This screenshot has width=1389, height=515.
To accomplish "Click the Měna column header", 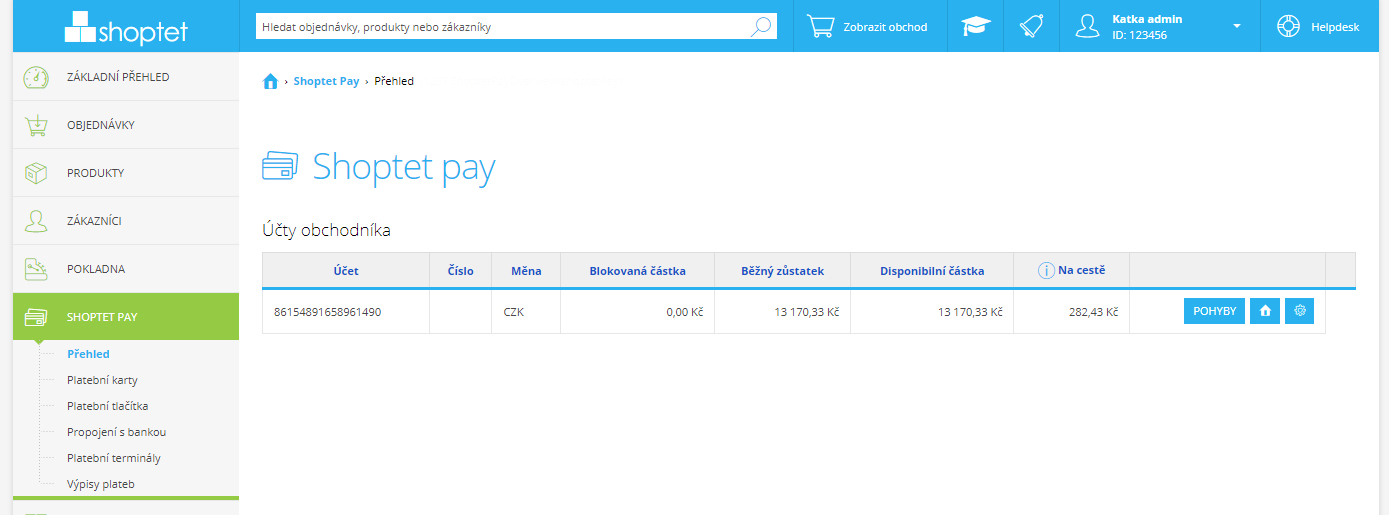I will (x=526, y=271).
